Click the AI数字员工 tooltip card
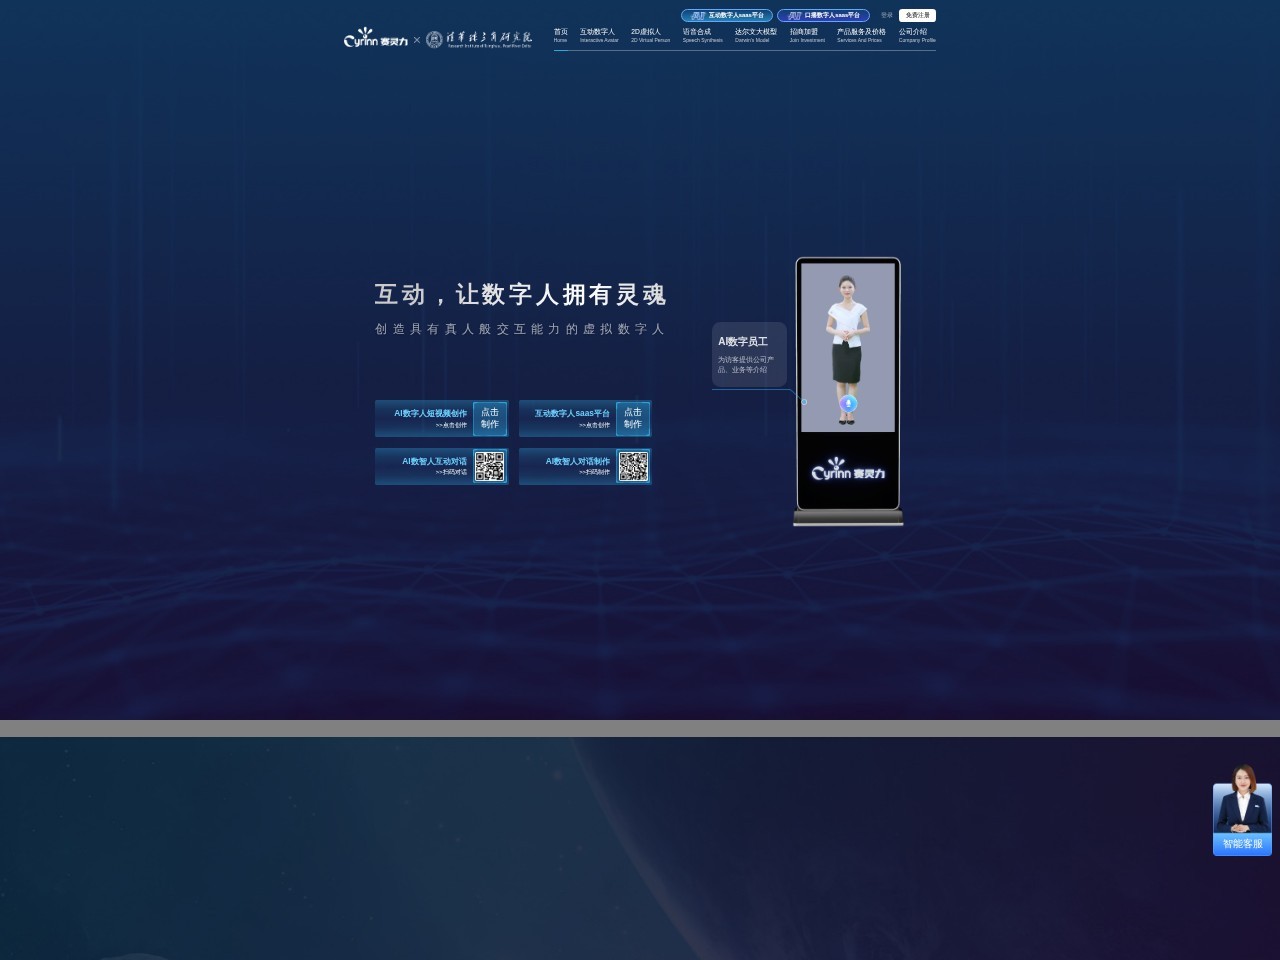 point(749,354)
